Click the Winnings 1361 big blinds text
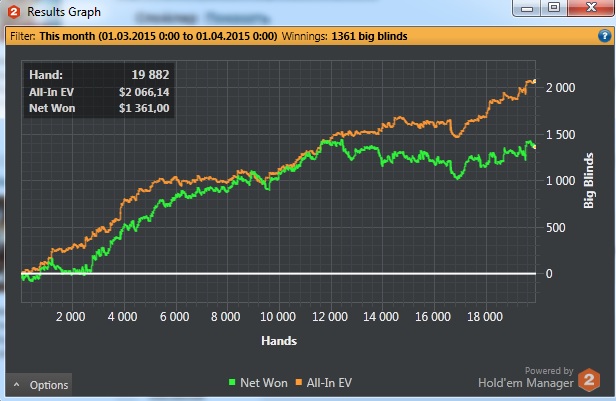Screen dimensions: 616x401 (x=345, y=36)
